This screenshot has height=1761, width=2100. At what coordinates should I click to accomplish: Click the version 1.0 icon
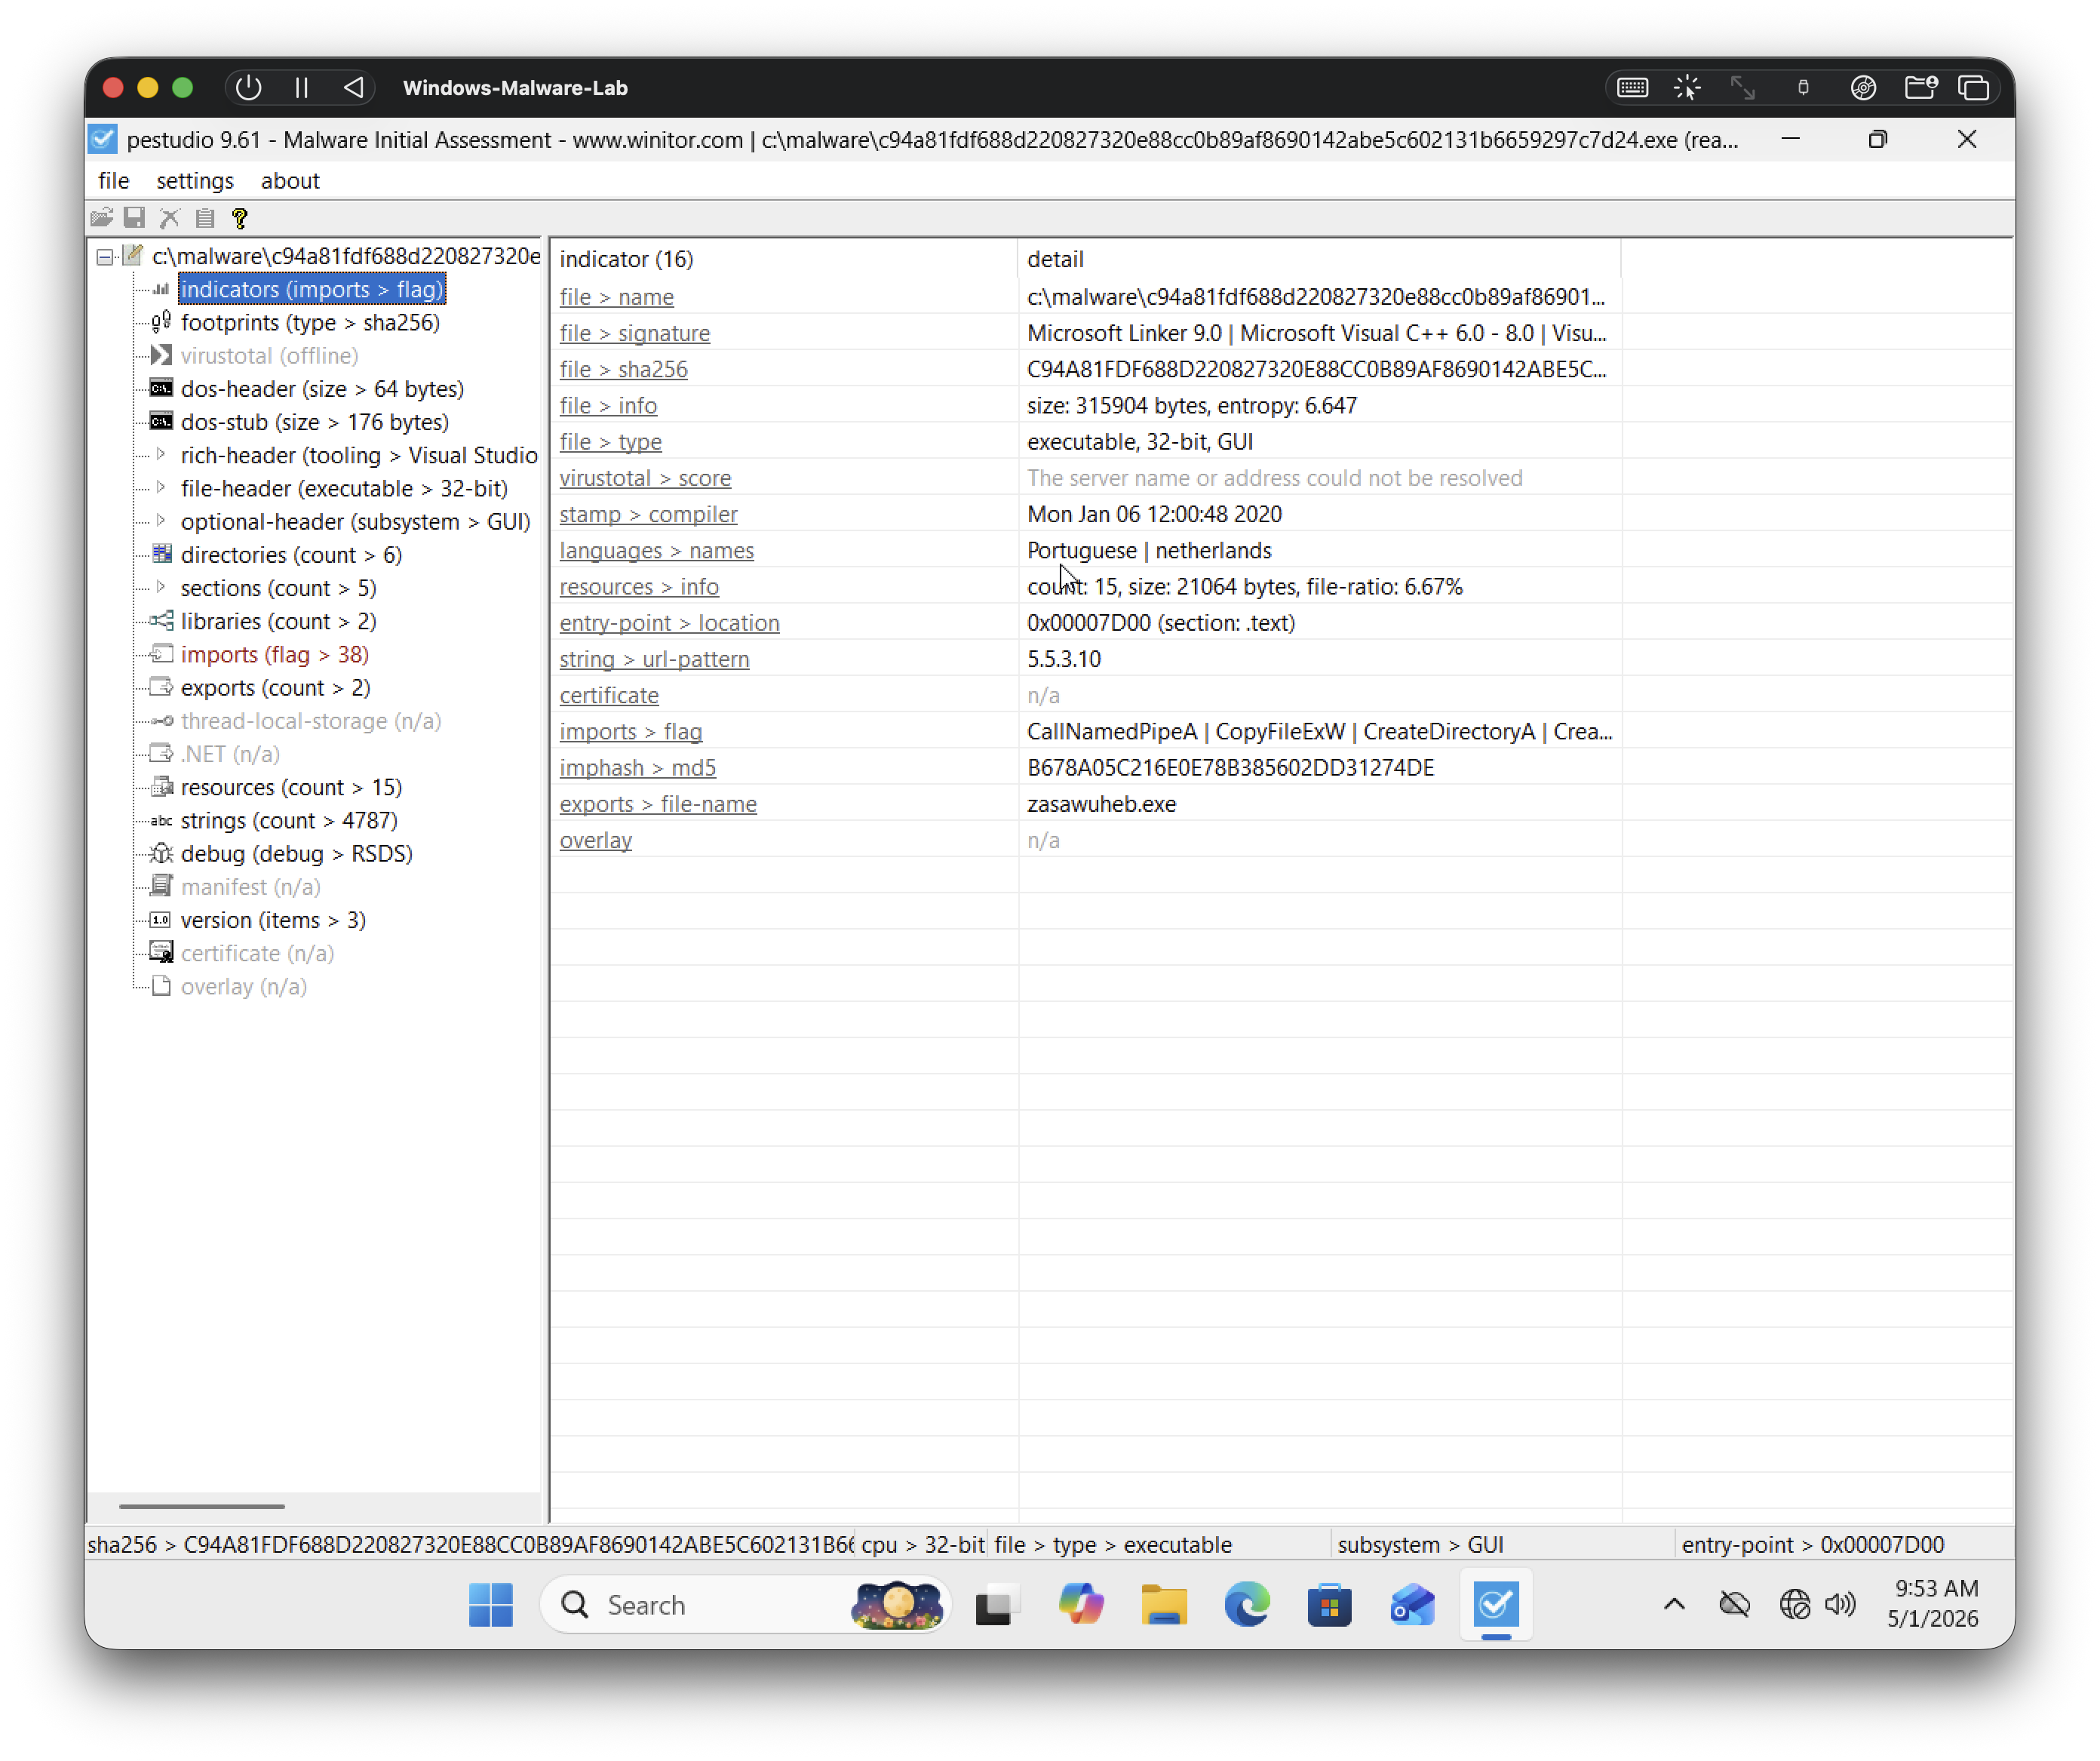161,920
